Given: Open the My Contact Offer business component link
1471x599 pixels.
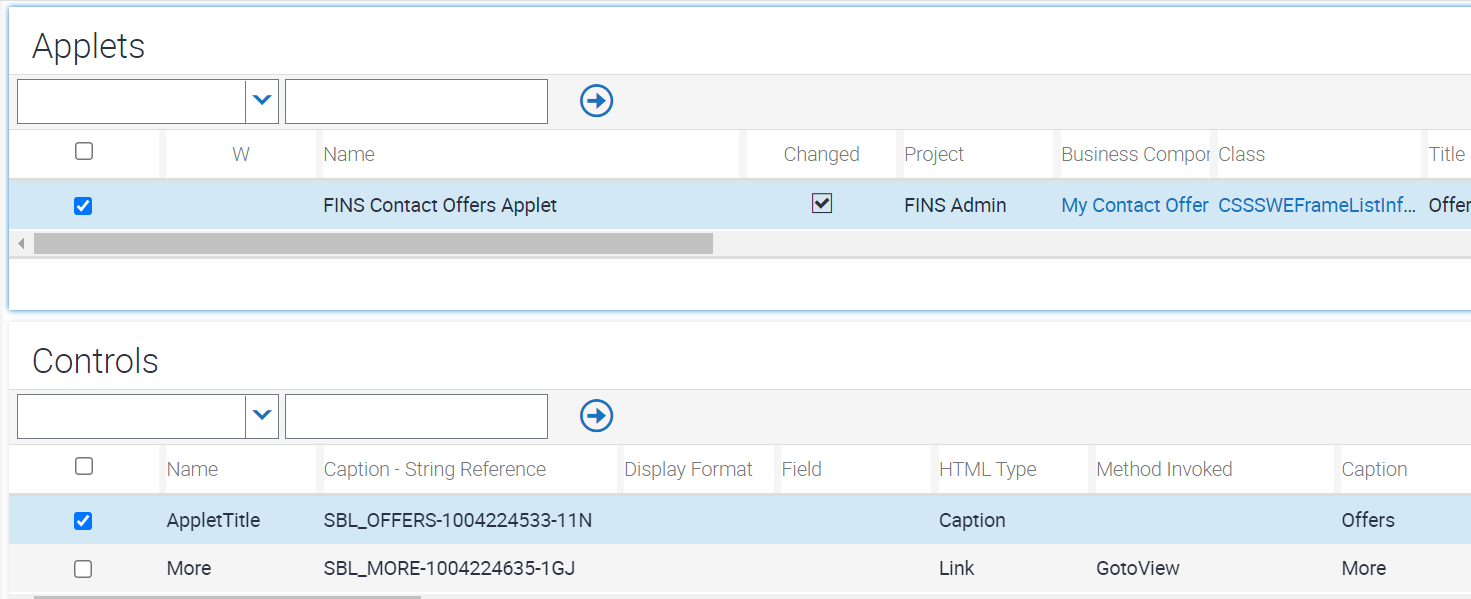Looking at the screenshot, I should pyautogui.click(x=1134, y=205).
